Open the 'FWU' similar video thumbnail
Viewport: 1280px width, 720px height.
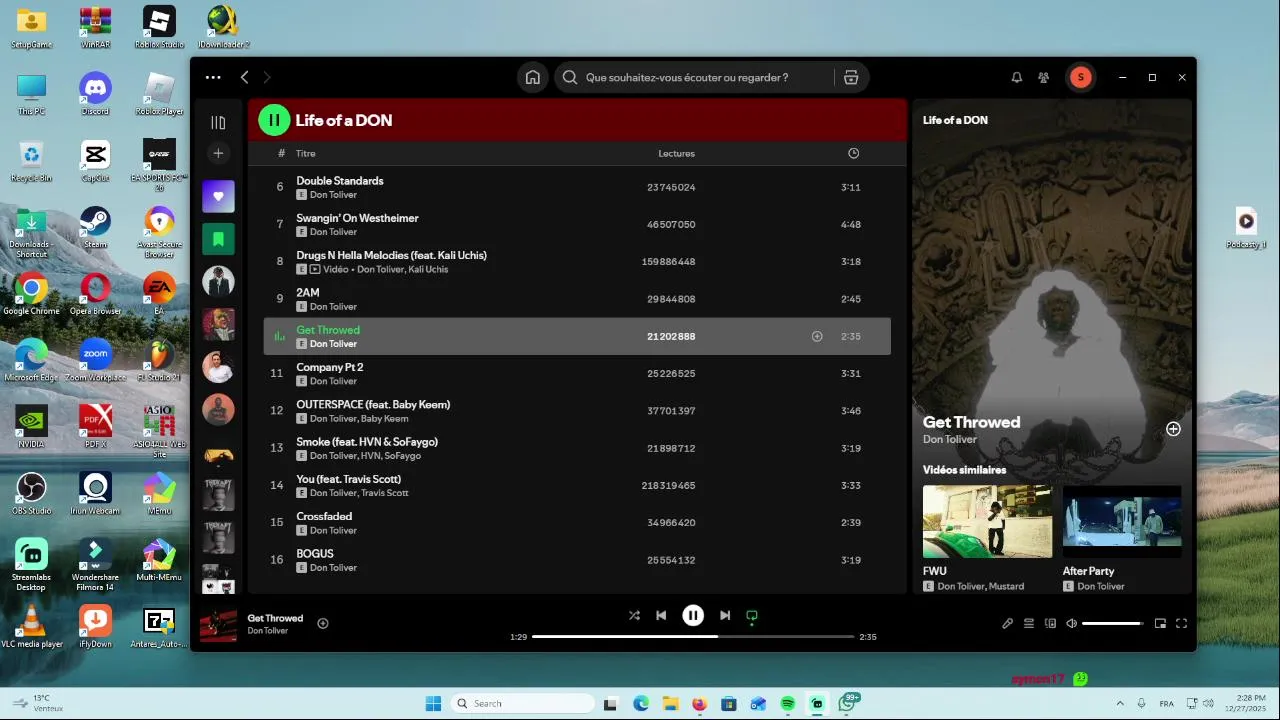tap(987, 521)
